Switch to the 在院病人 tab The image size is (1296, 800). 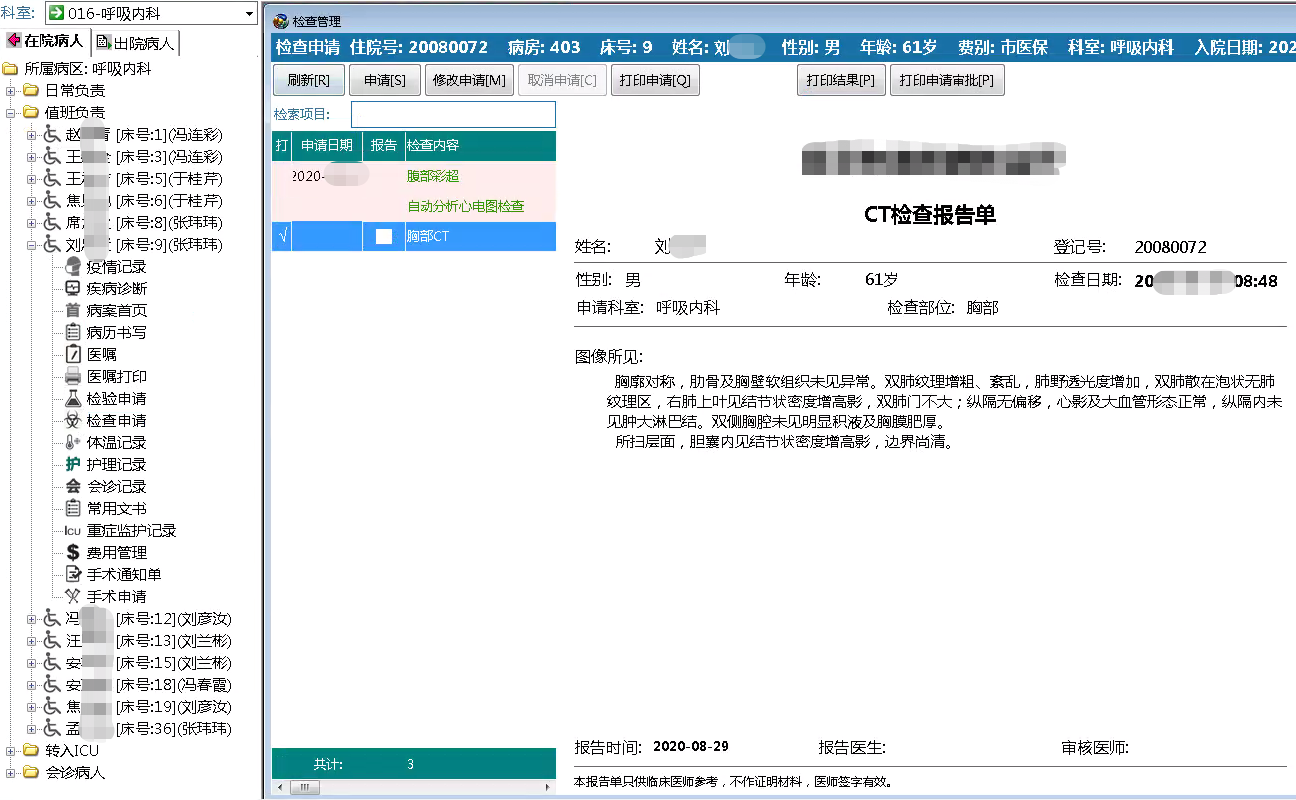click(46, 41)
